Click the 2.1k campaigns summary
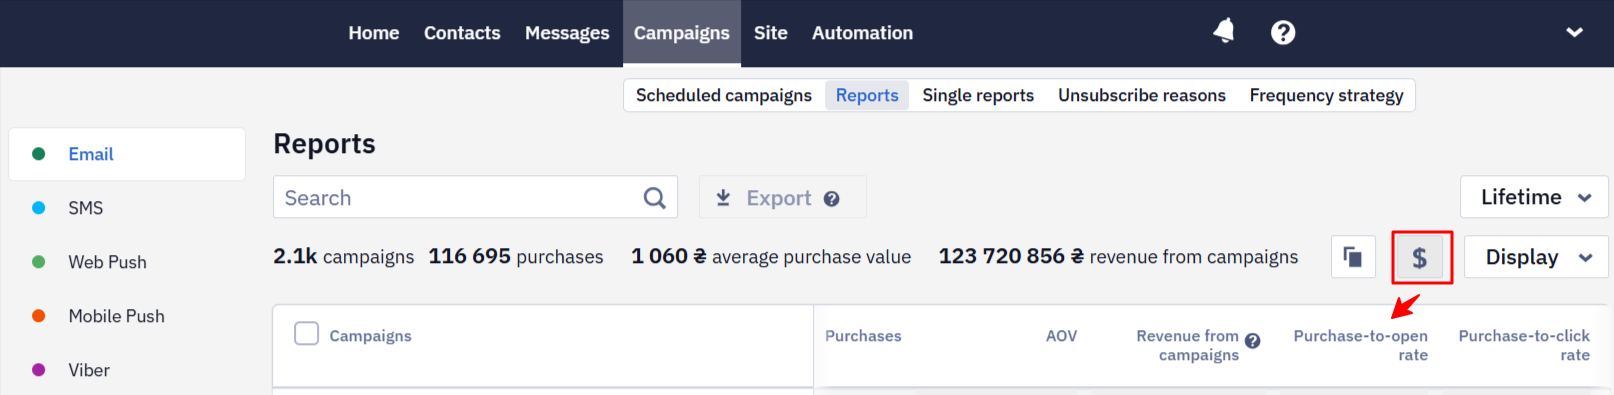This screenshot has width=1614, height=395. click(343, 257)
